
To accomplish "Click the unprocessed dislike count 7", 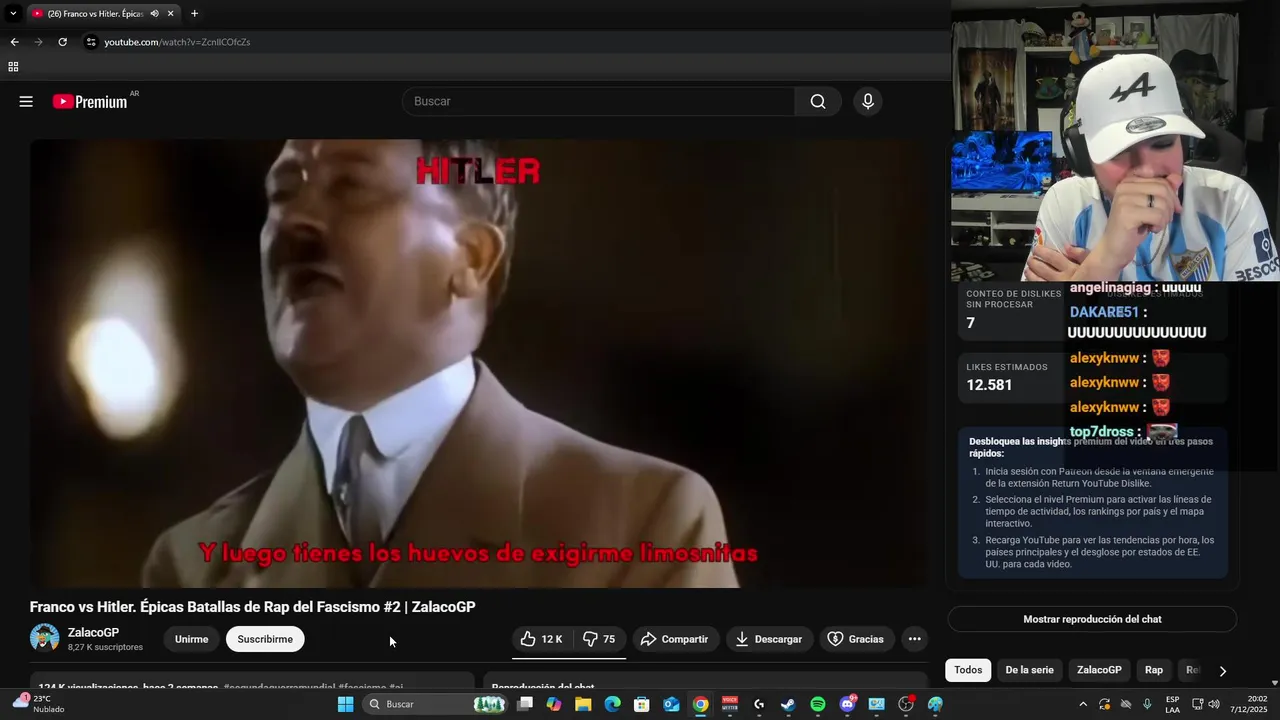I will (x=970, y=323).
